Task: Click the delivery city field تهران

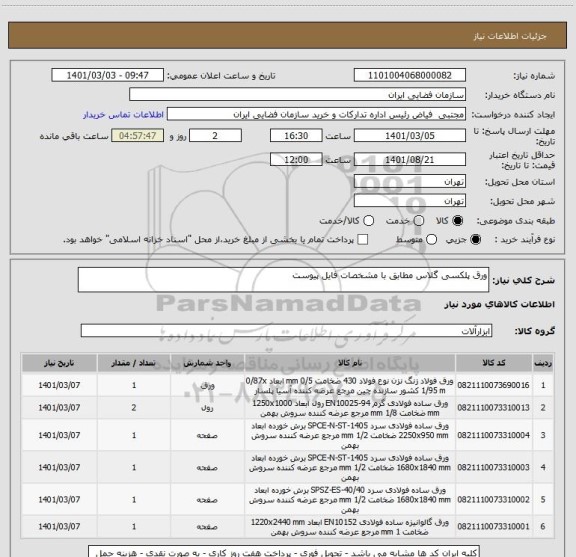Action: point(410,201)
